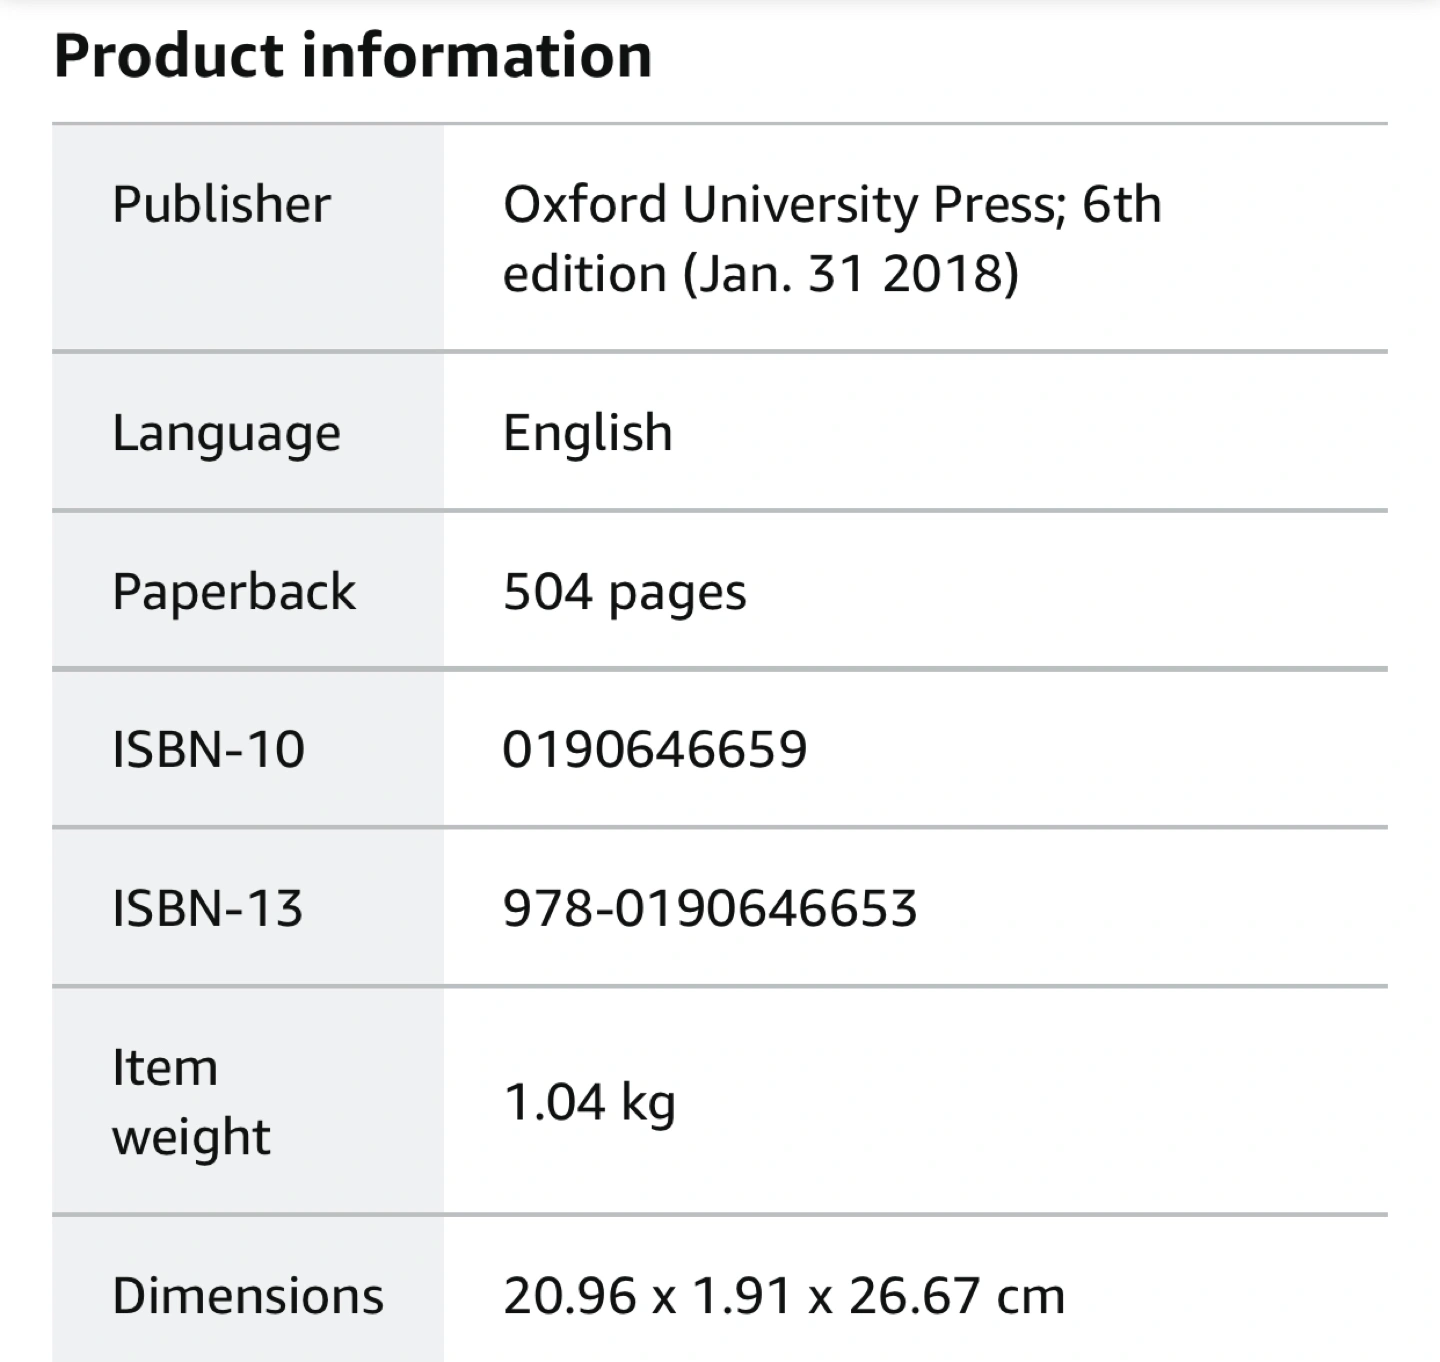The height and width of the screenshot is (1362, 1440).
Task: Click the Language row label
Action: 226,433
